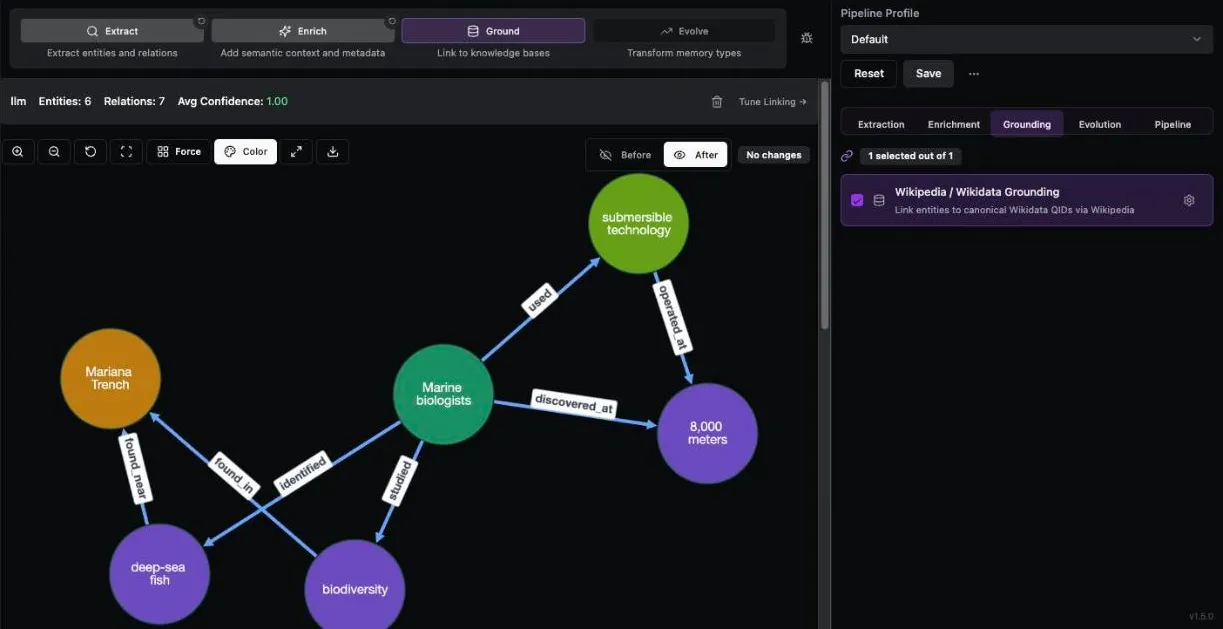Open the Pipeline Profile Default dropdown
The height and width of the screenshot is (629, 1223).
pos(1027,39)
